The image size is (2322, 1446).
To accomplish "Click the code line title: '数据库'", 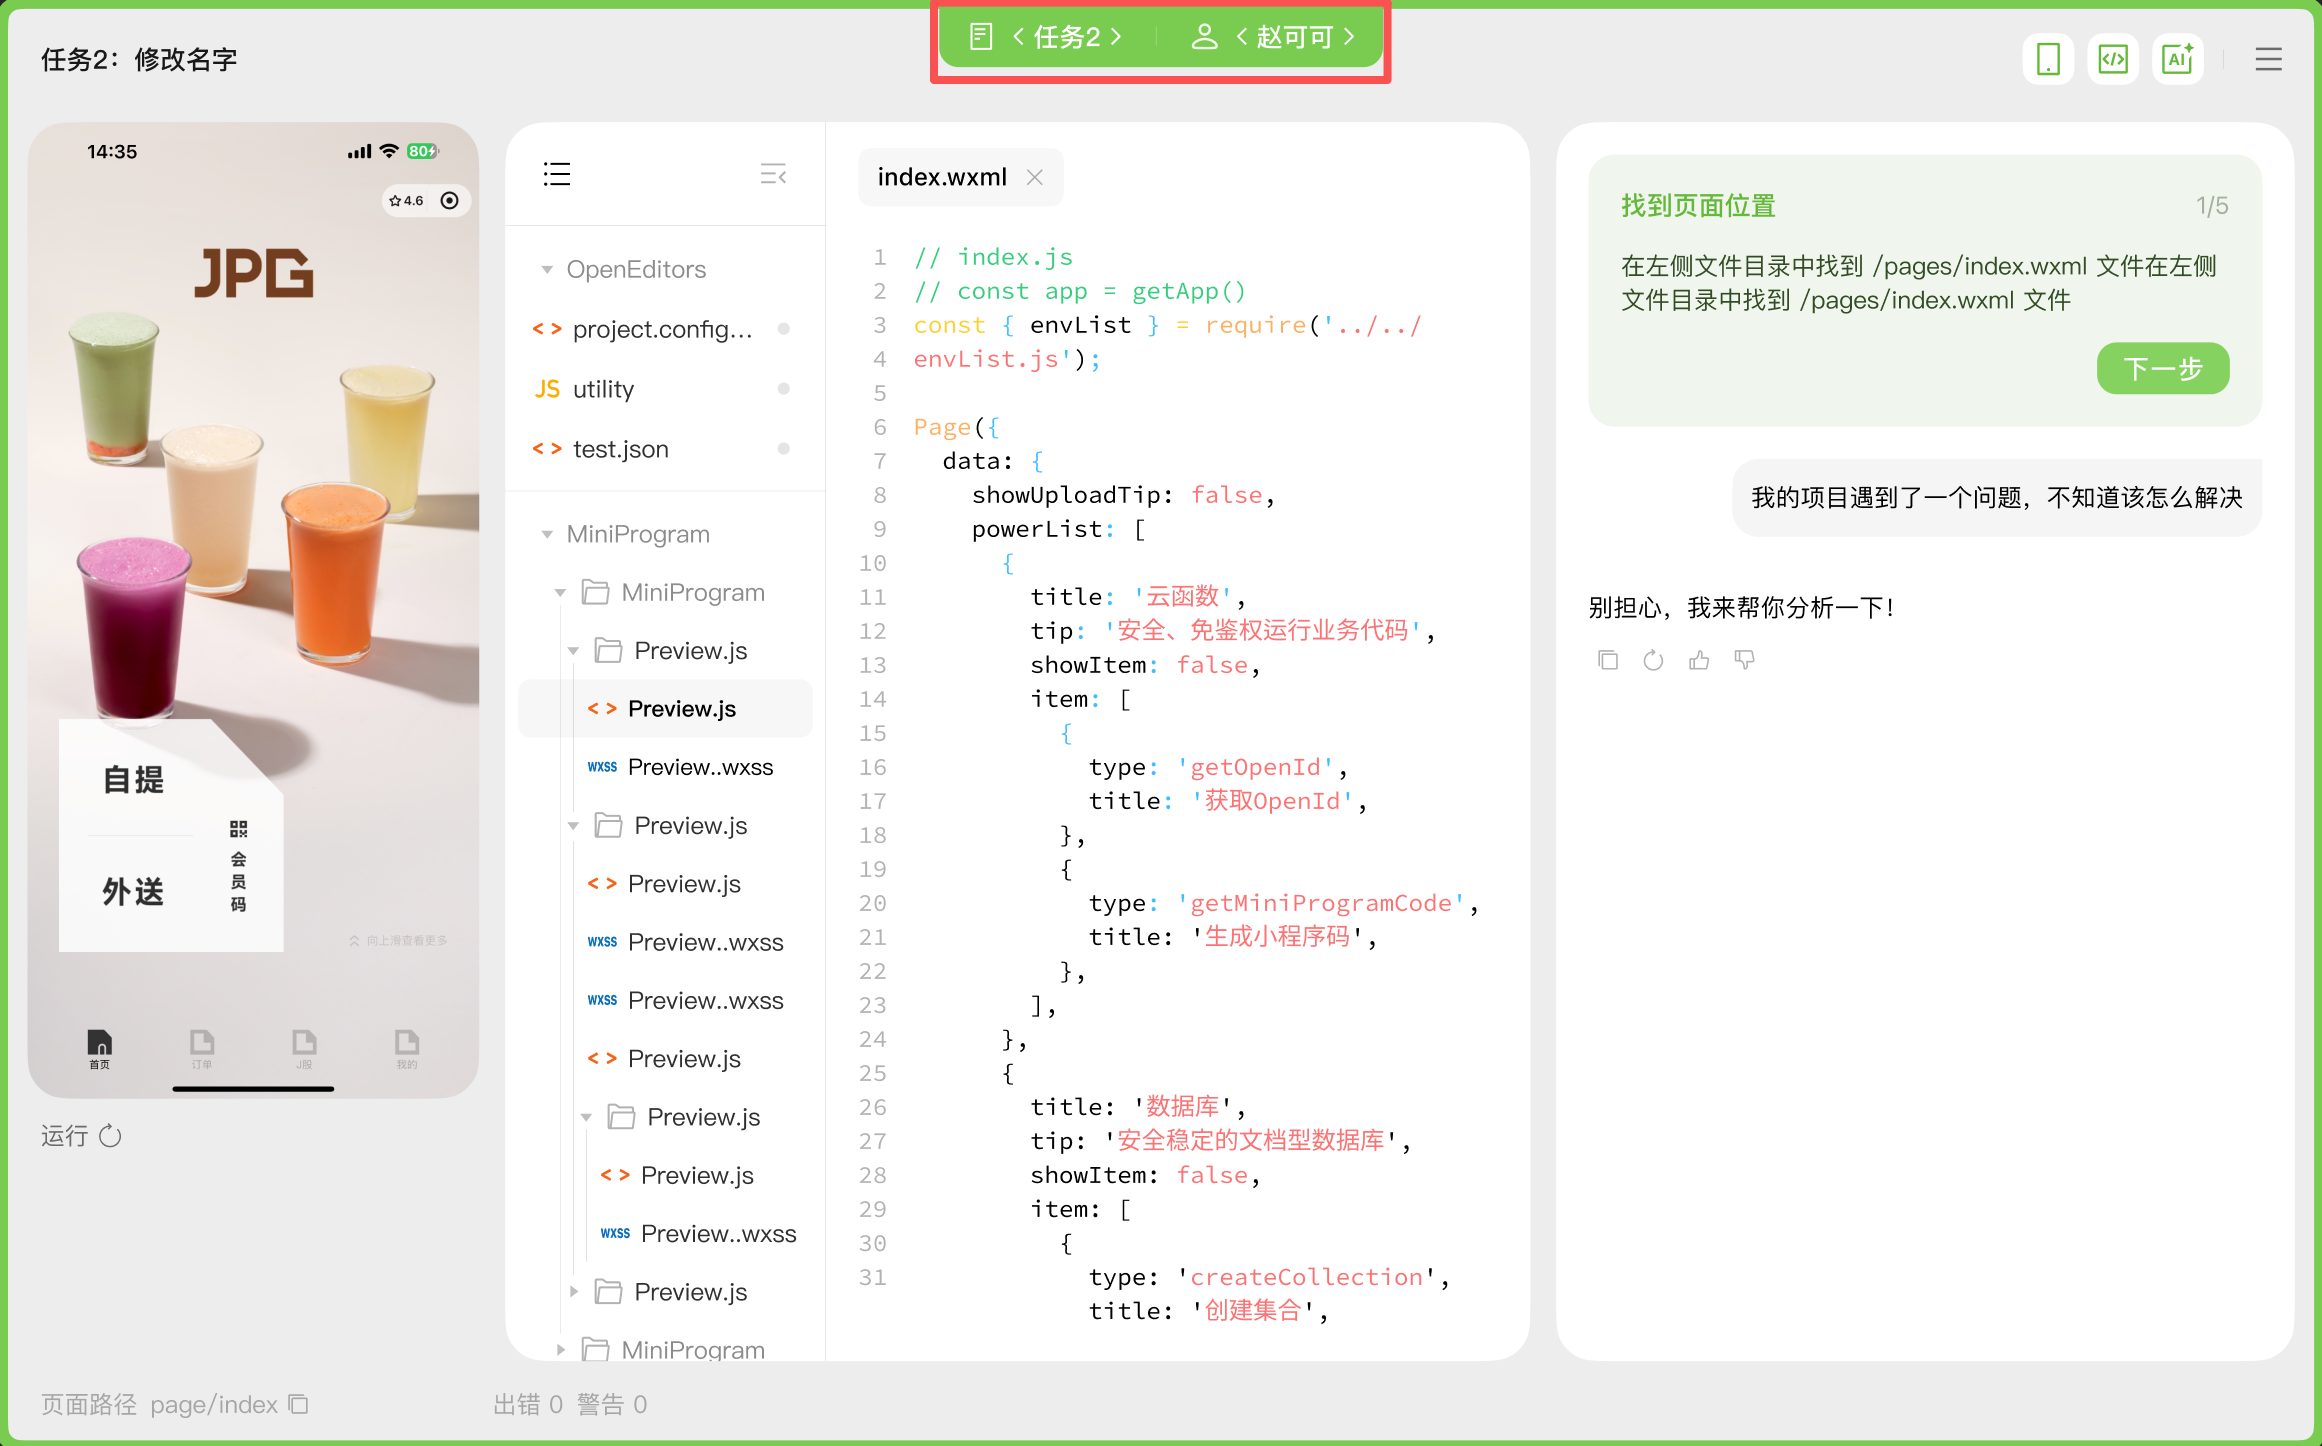I will pyautogui.click(x=1138, y=1107).
